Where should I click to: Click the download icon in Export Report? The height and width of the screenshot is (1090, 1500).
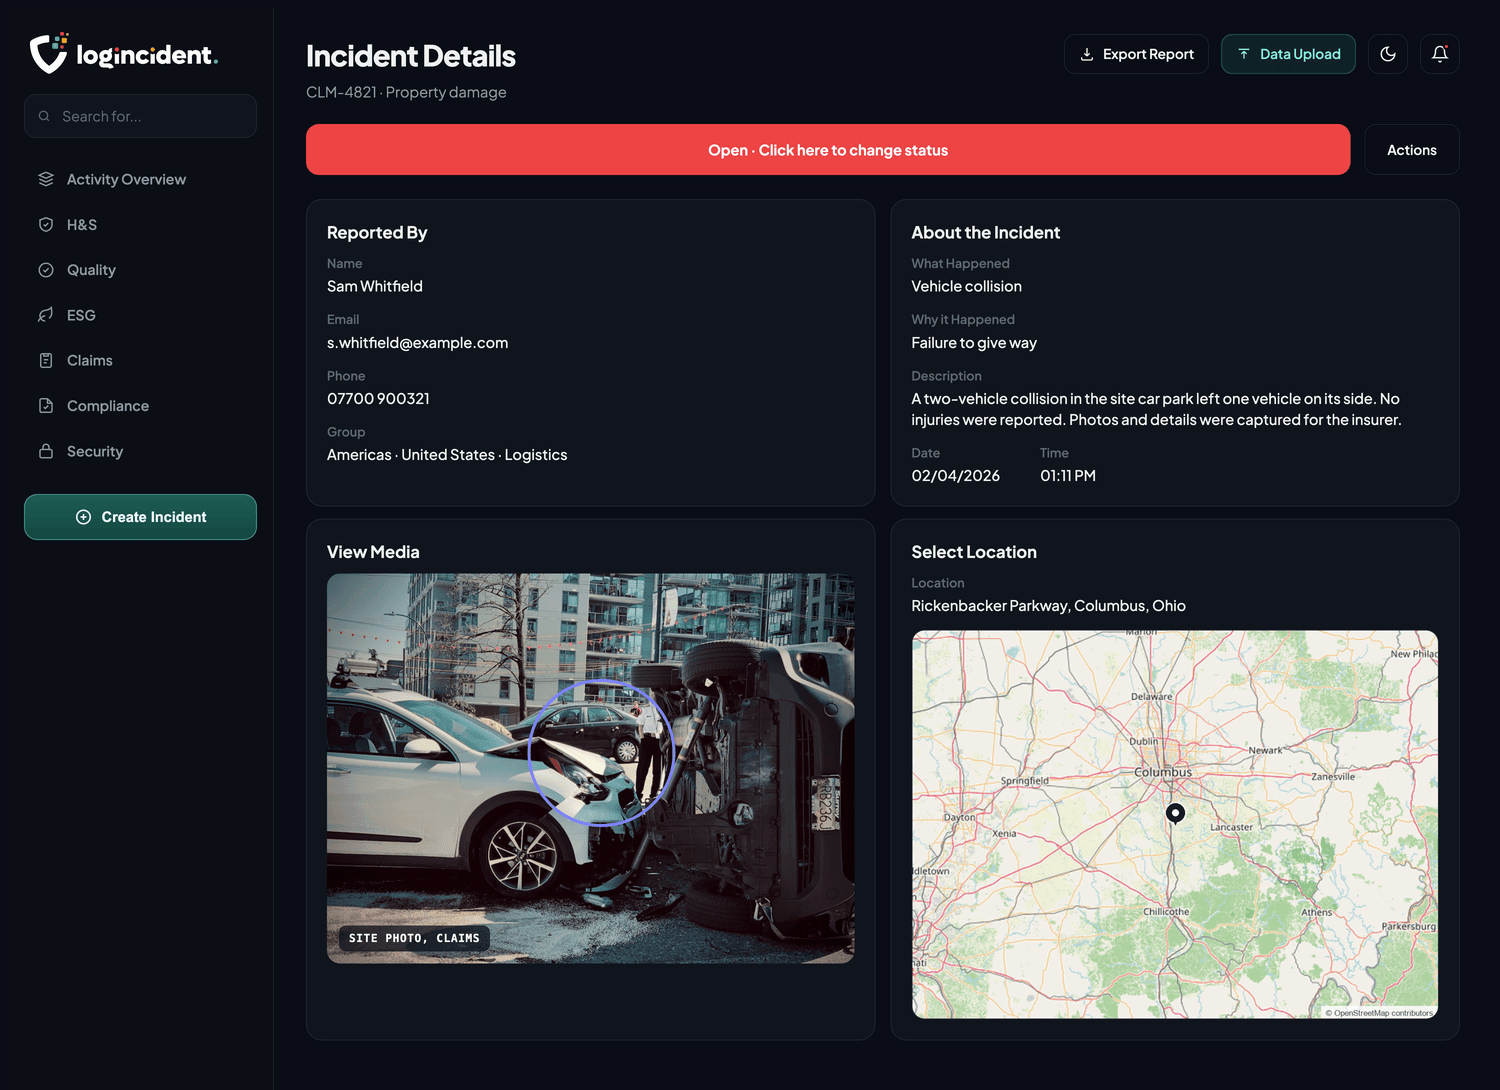1087,54
